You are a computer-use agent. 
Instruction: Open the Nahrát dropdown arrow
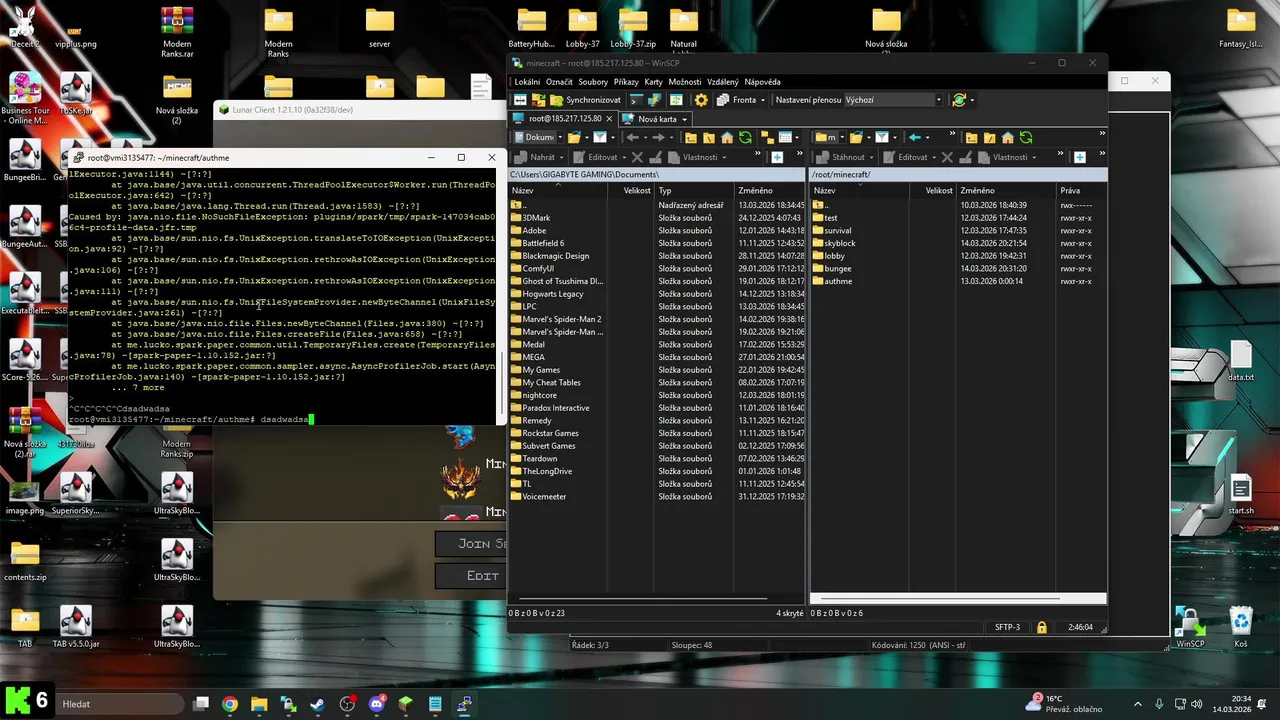pos(561,157)
